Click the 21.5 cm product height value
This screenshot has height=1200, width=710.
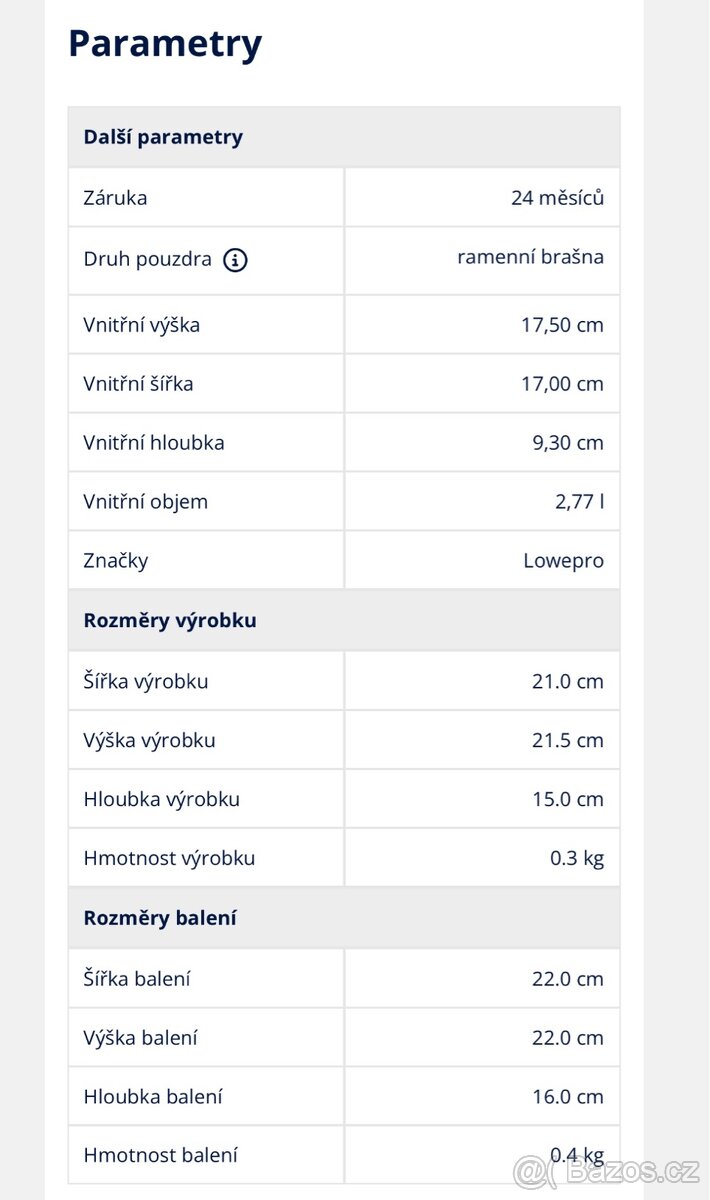567,741
